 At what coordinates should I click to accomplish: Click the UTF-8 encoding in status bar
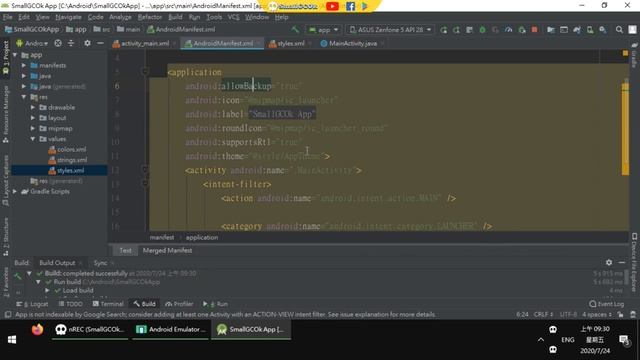point(569,315)
